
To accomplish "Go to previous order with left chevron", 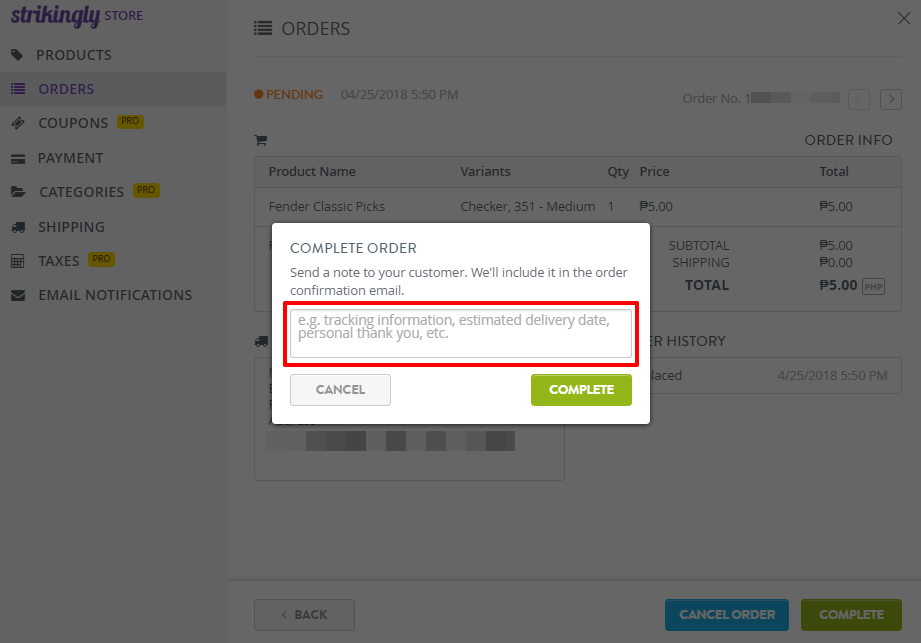I will click(859, 99).
